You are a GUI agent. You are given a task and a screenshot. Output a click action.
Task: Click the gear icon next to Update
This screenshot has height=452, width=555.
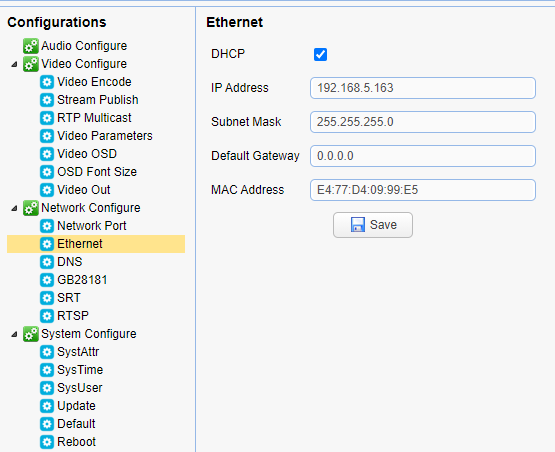pyautogui.click(x=47, y=406)
